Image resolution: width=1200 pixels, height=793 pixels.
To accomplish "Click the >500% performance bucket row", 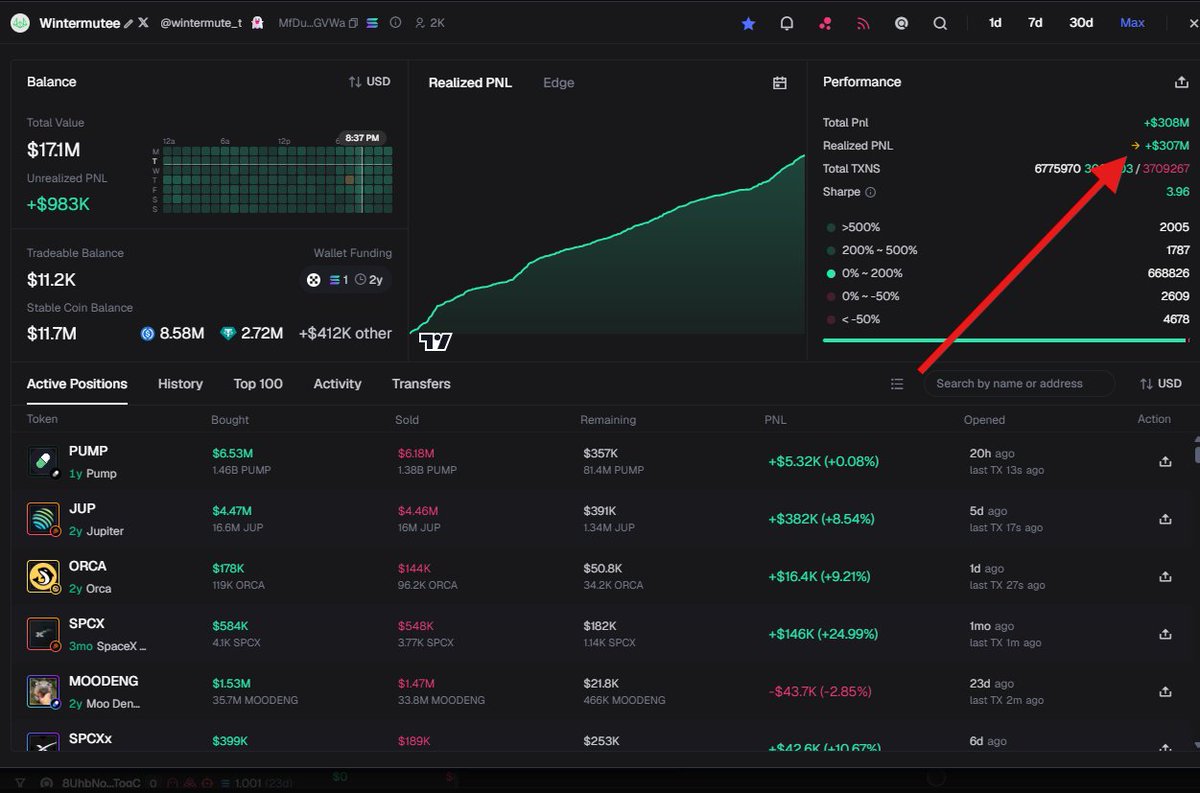I will click(x=1006, y=227).
